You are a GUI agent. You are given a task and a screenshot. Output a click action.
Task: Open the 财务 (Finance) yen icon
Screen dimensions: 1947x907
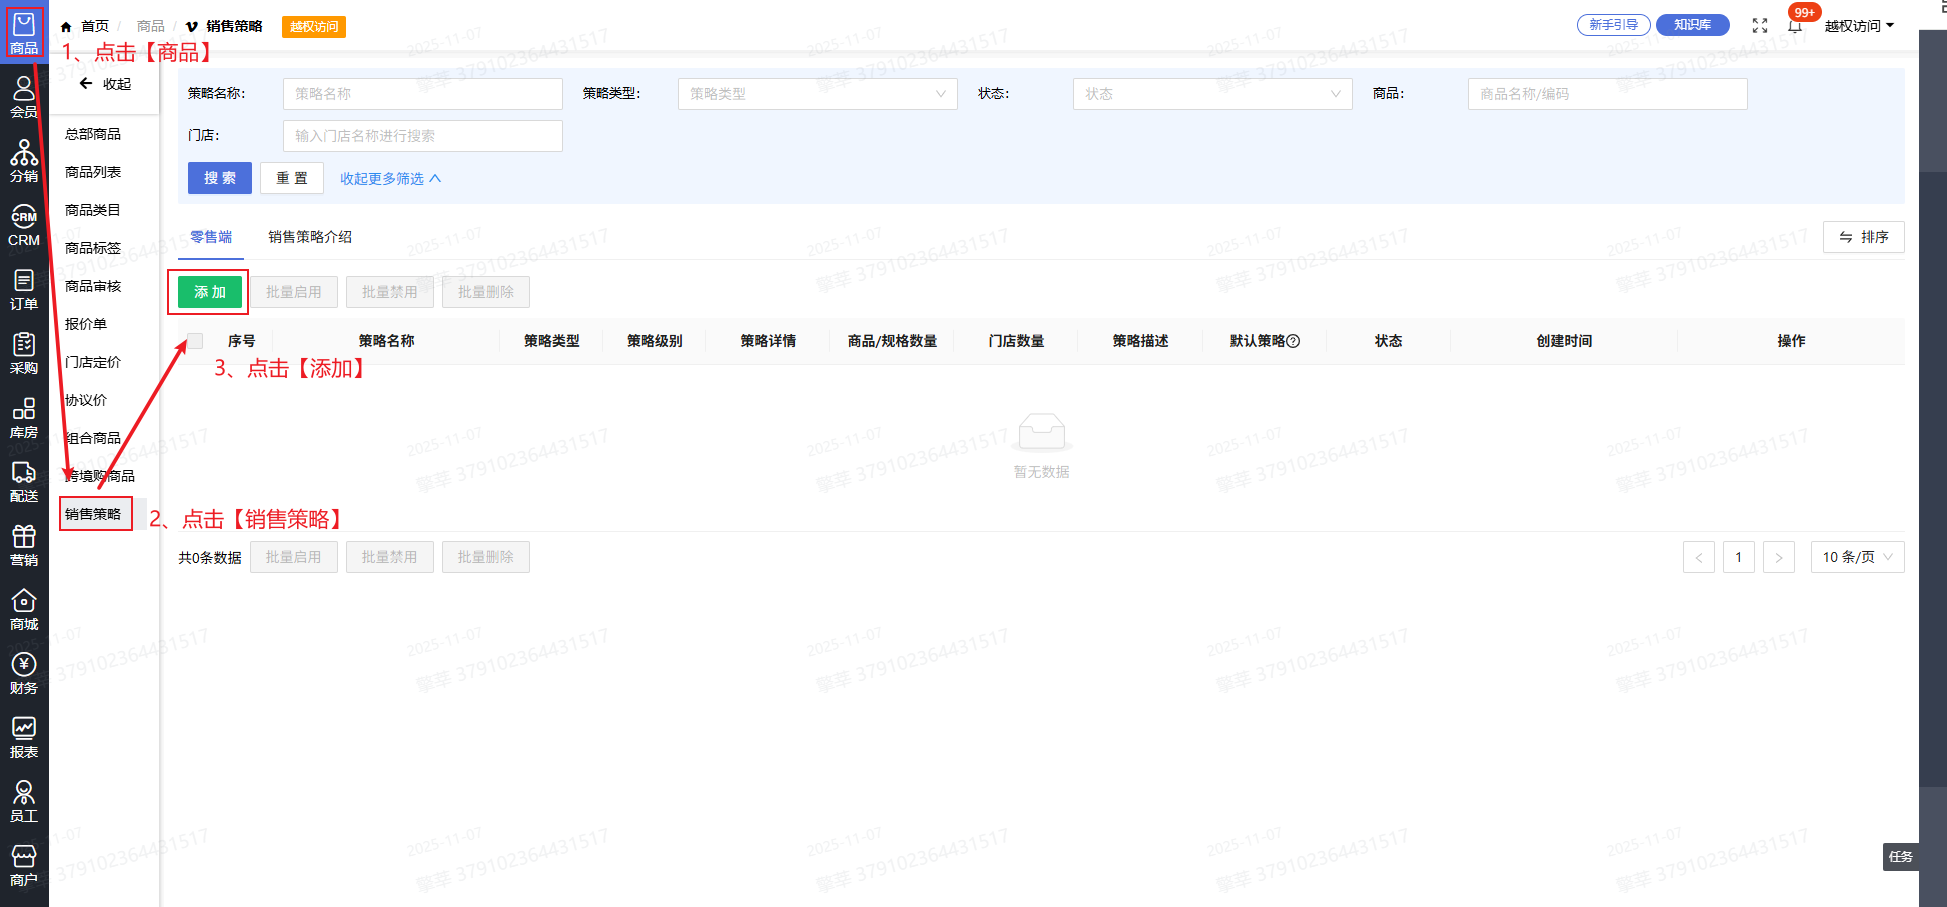pyautogui.click(x=24, y=673)
